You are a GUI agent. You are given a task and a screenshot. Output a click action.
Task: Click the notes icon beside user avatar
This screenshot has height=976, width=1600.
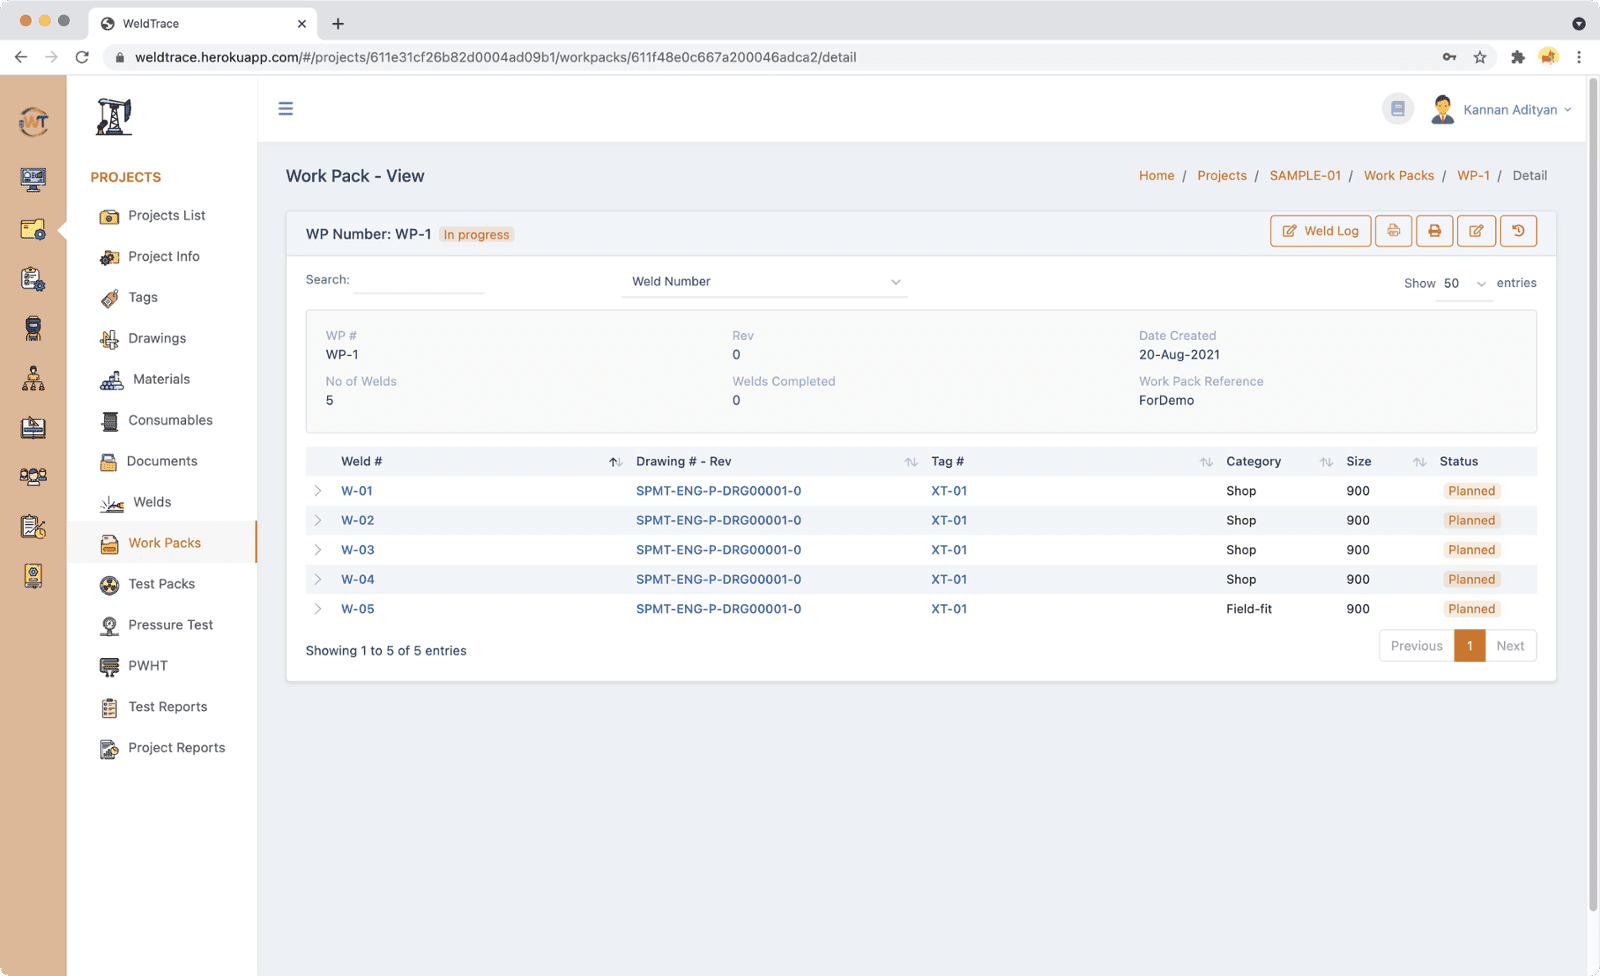click(1398, 109)
